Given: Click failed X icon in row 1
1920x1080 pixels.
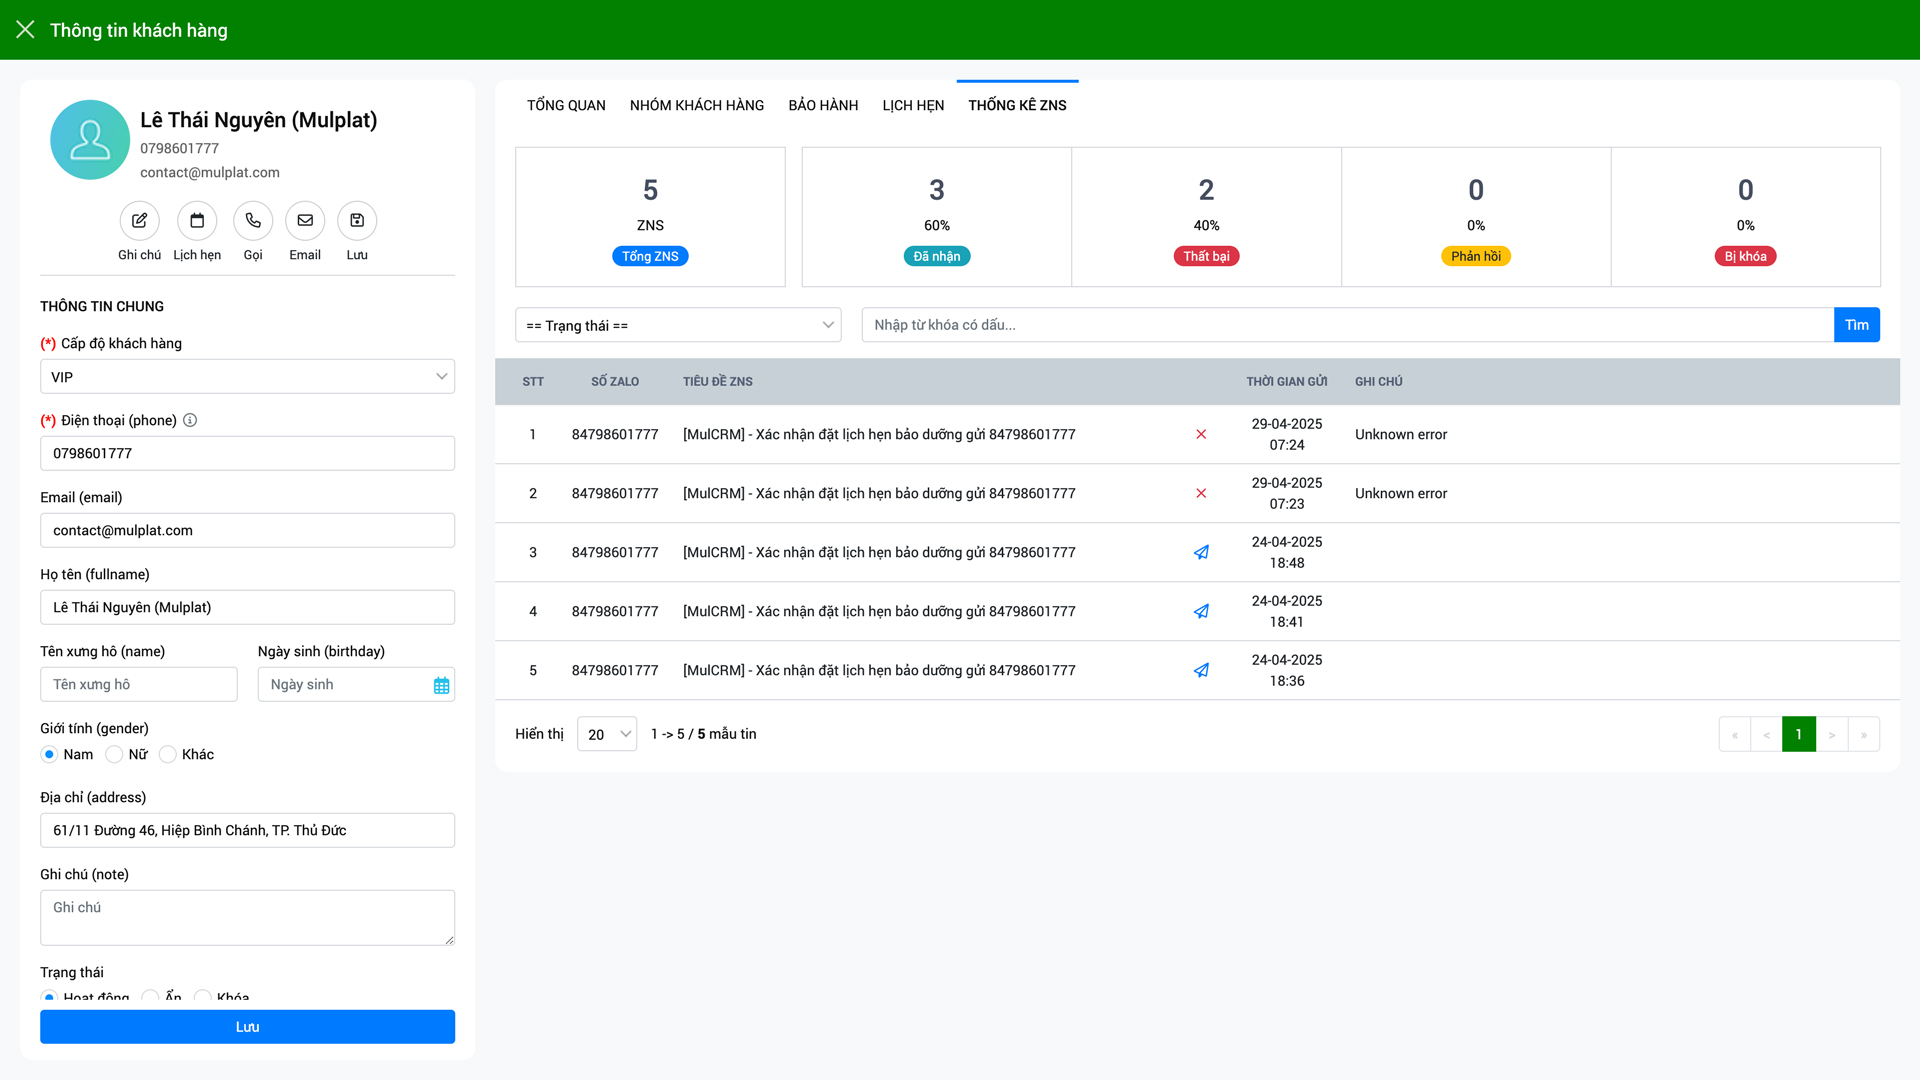Looking at the screenshot, I should point(1201,435).
